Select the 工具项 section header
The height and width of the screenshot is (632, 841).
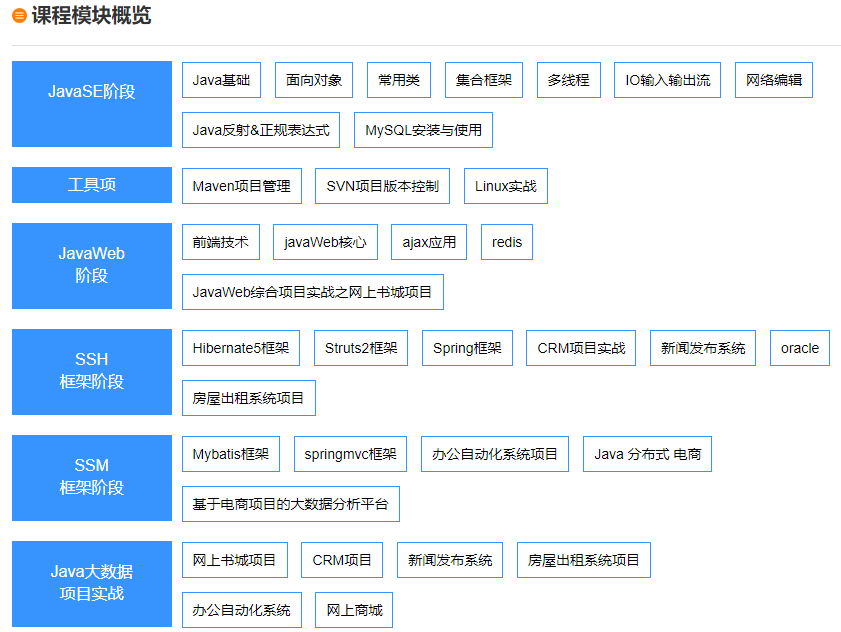click(x=91, y=185)
